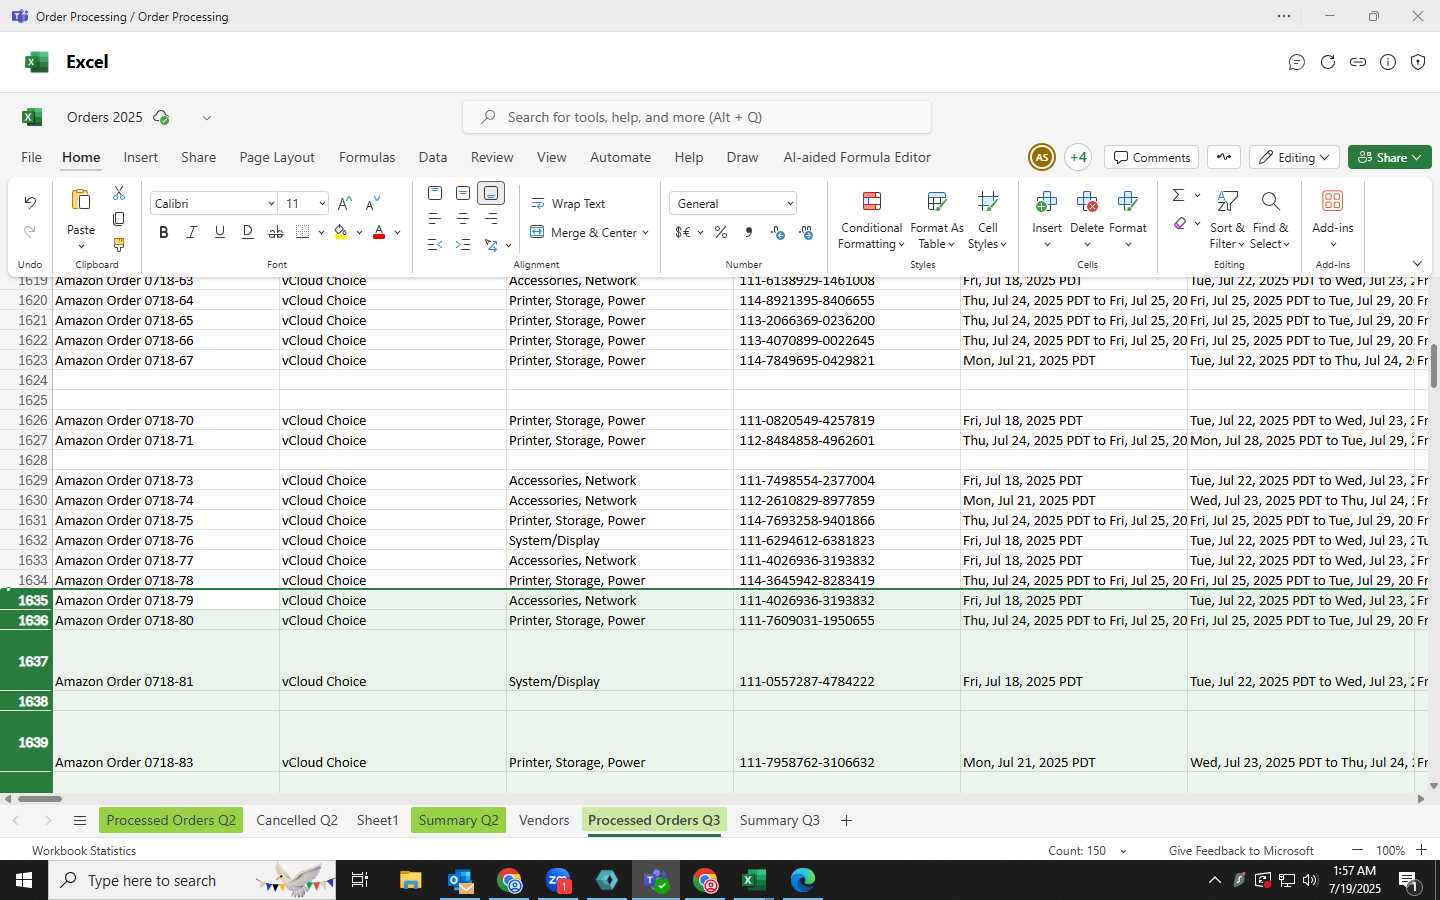Set top vertical alignment

tap(435, 193)
